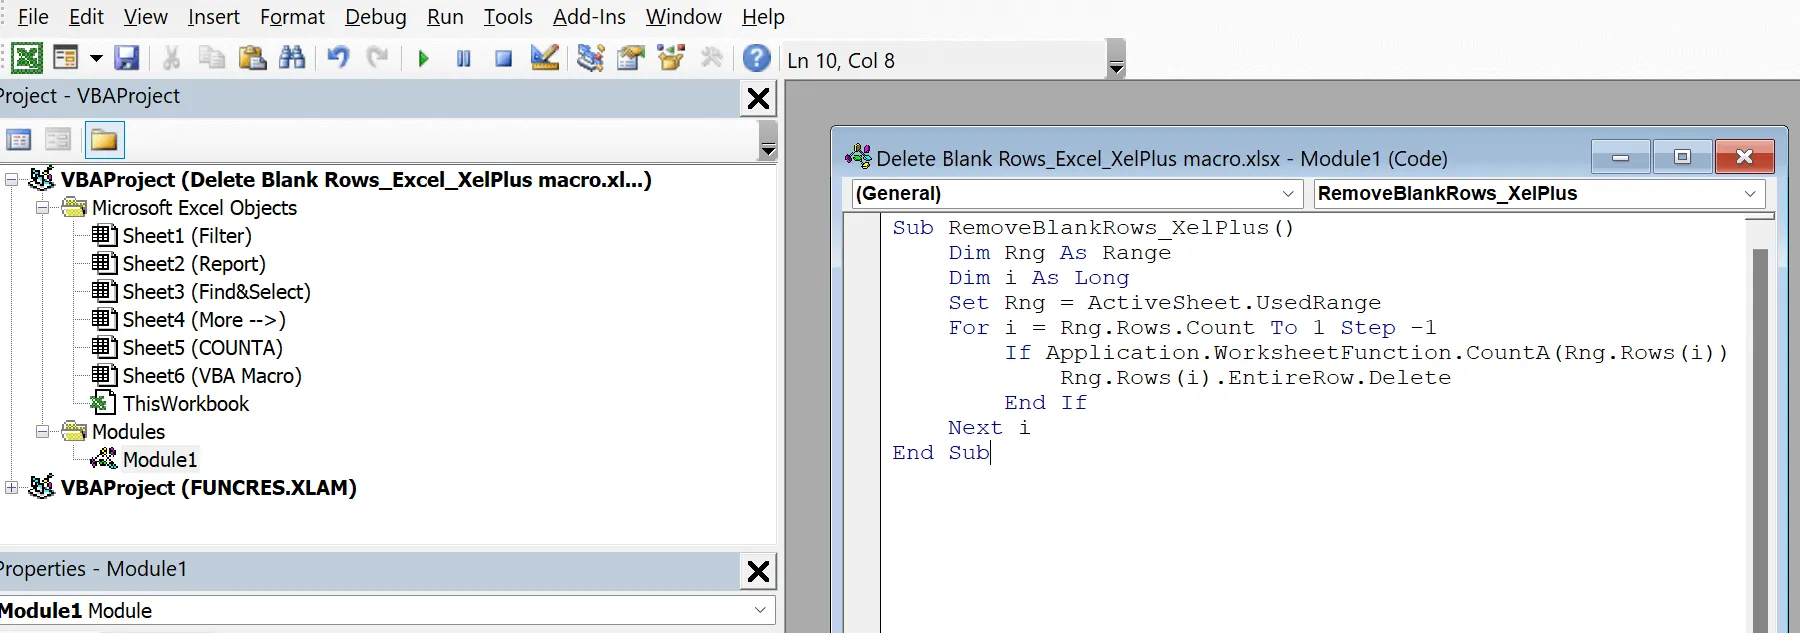Expand the VBAProject (FUNCRES.XLAM) node
Image resolution: width=1800 pixels, height=633 pixels.
[x=12, y=488]
